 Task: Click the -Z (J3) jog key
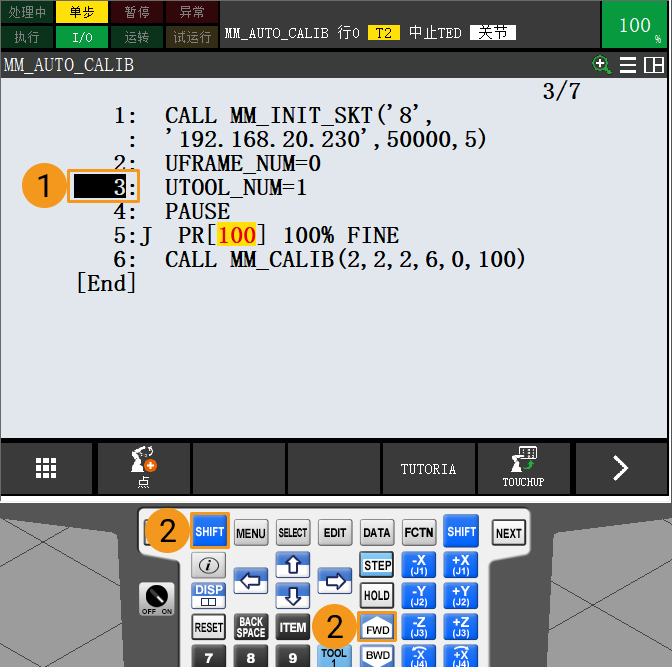tap(419, 627)
